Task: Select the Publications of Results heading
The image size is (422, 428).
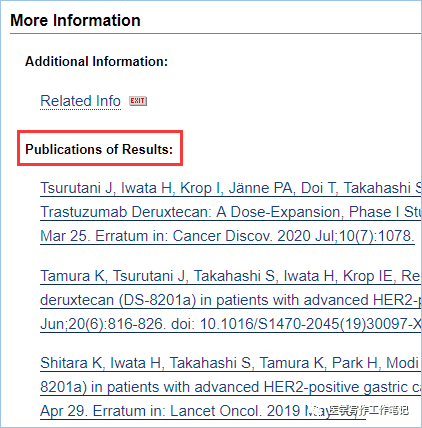Action: point(99,149)
